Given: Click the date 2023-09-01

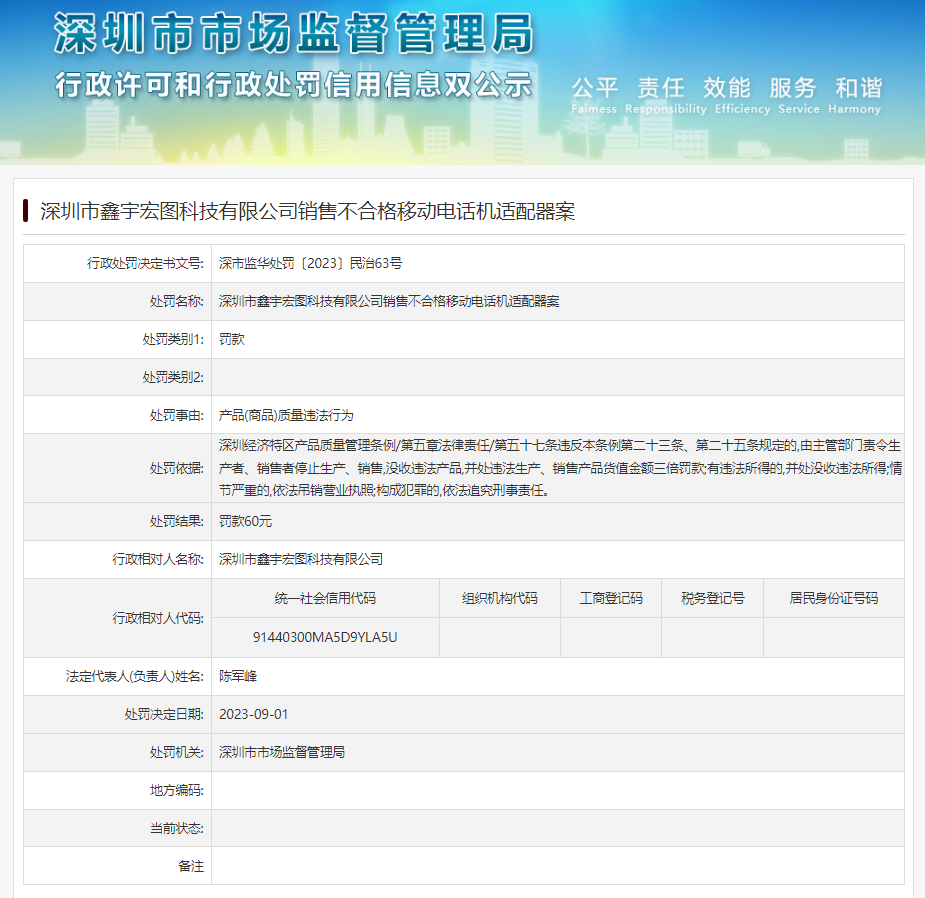Looking at the screenshot, I should coord(254,715).
